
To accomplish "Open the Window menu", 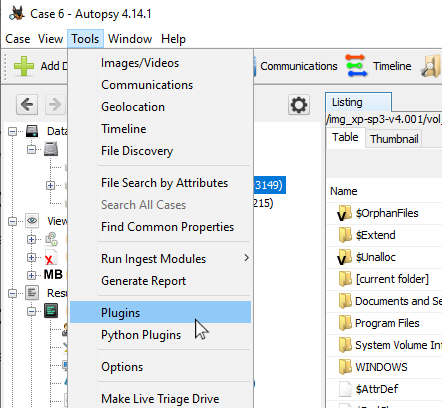I will tap(130, 39).
